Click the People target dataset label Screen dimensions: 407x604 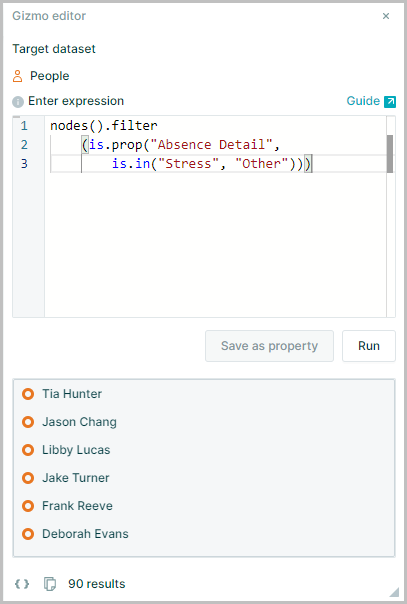point(50,76)
